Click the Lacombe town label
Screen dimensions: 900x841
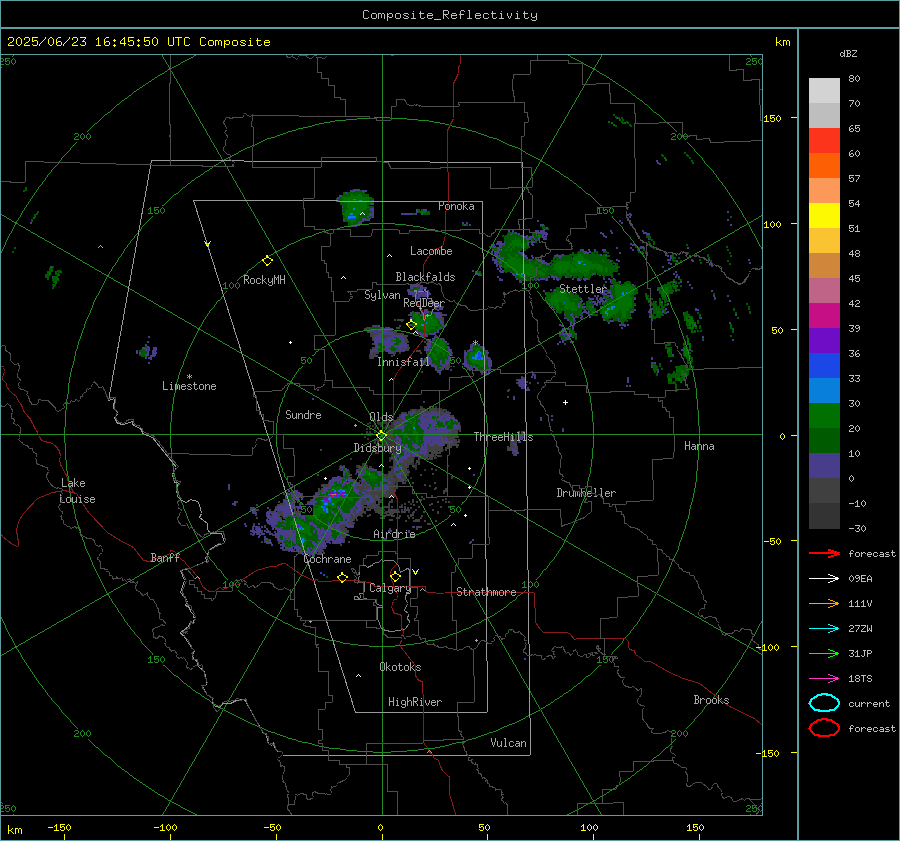431,251
